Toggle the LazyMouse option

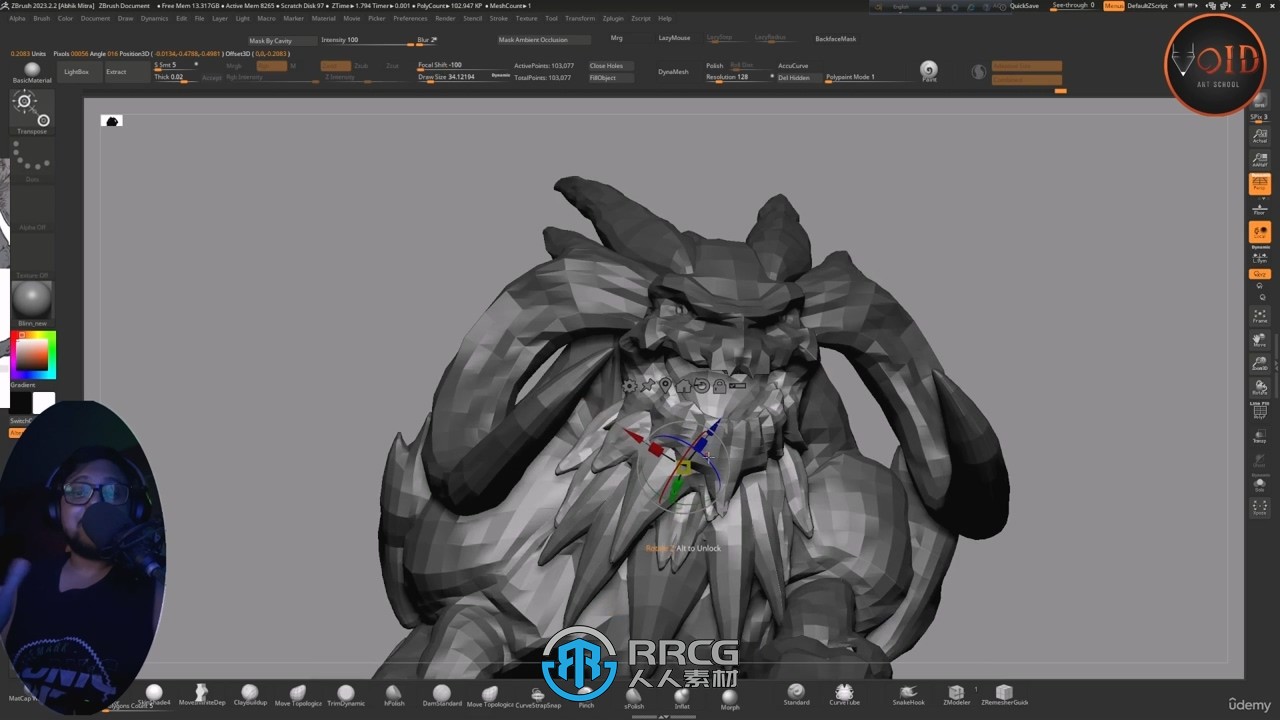pyautogui.click(x=674, y=38)
